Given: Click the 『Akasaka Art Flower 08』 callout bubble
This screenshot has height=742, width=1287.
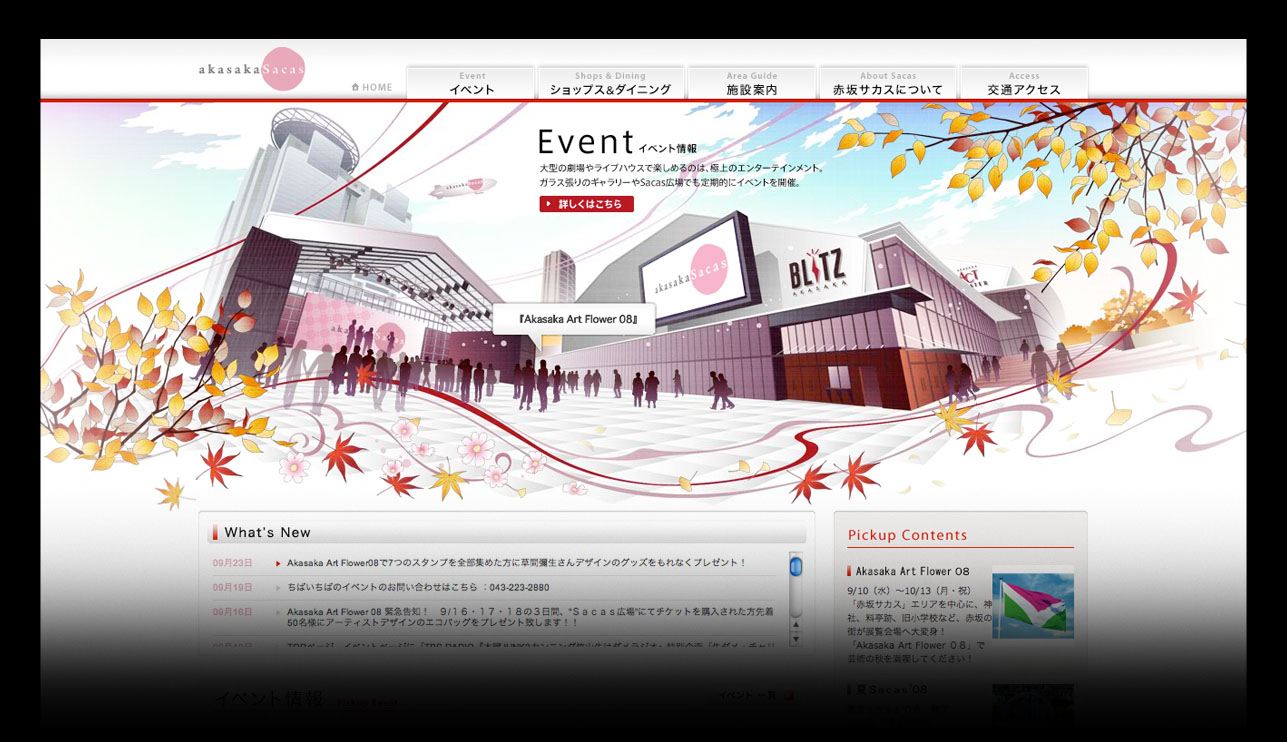Looking at the screenshot, I should (x=574, y=321).
